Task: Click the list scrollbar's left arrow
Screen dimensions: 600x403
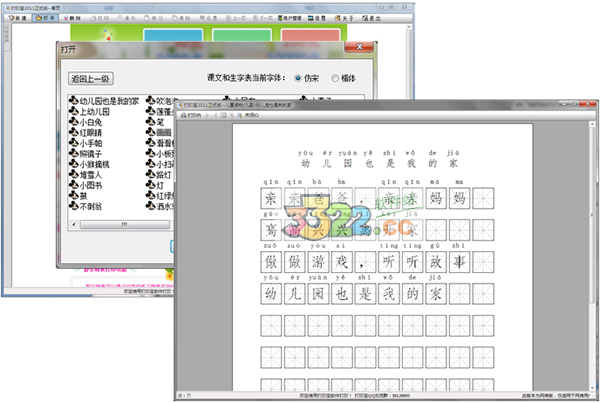Action: click(x=74, y=224)
